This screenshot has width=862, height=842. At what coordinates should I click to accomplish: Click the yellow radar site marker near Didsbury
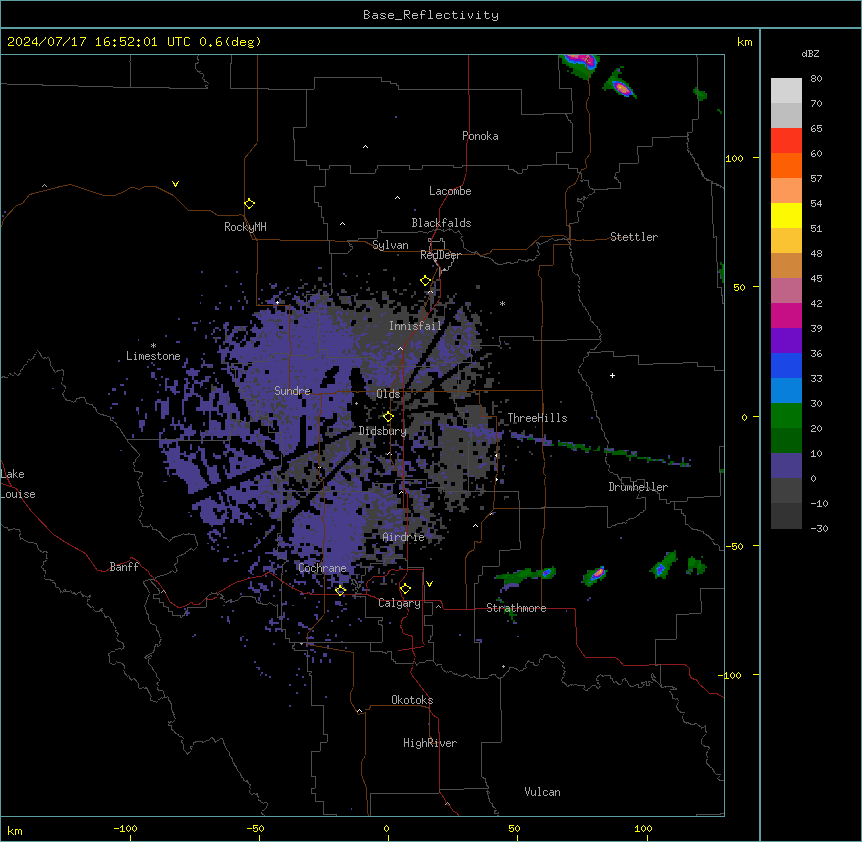coord(388,416)
